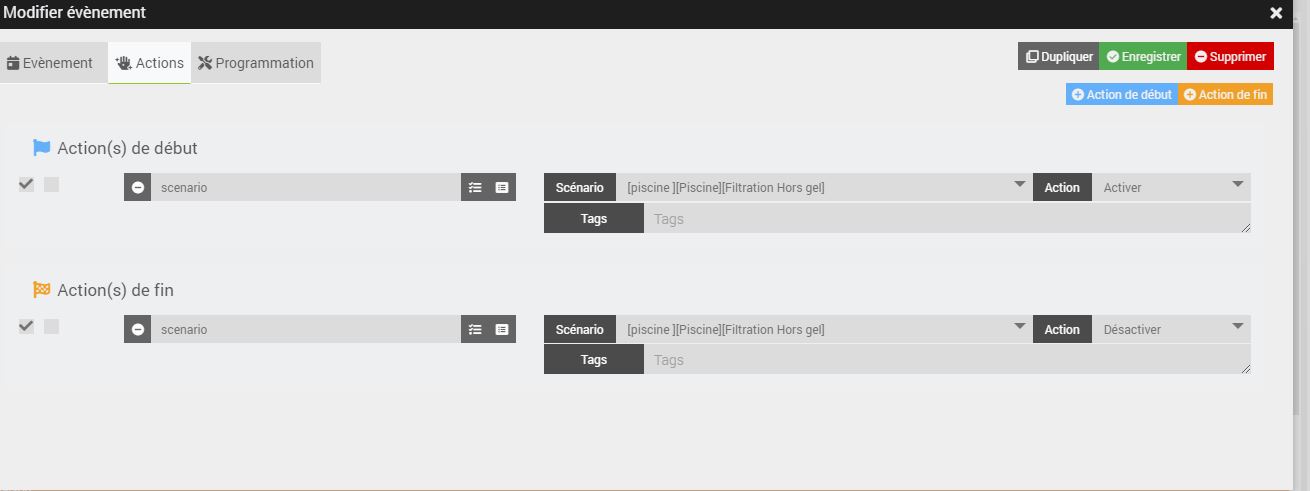Open keyword list icon in end action row
1310x491 pixels.
tap(475, 329)
